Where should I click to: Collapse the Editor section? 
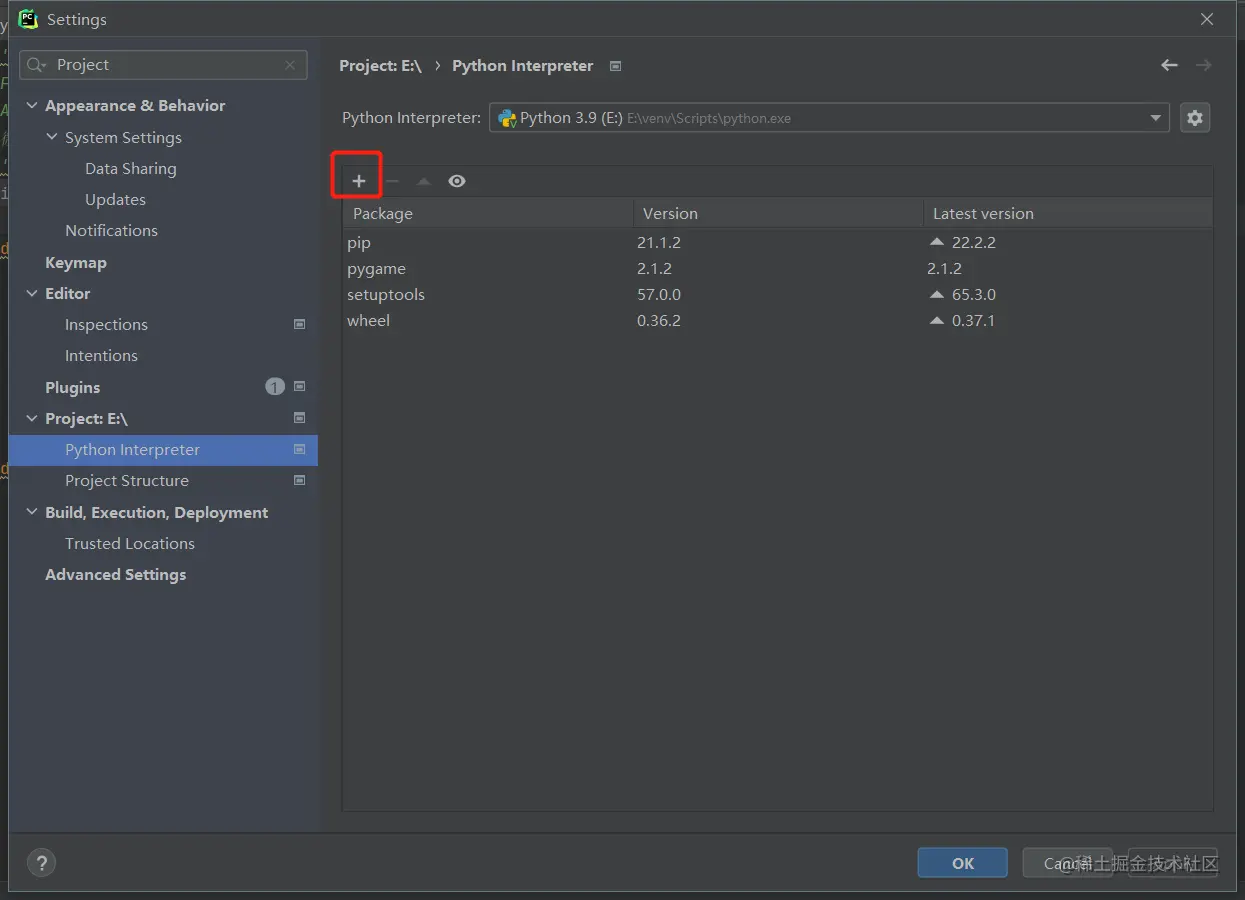point(32,294)
